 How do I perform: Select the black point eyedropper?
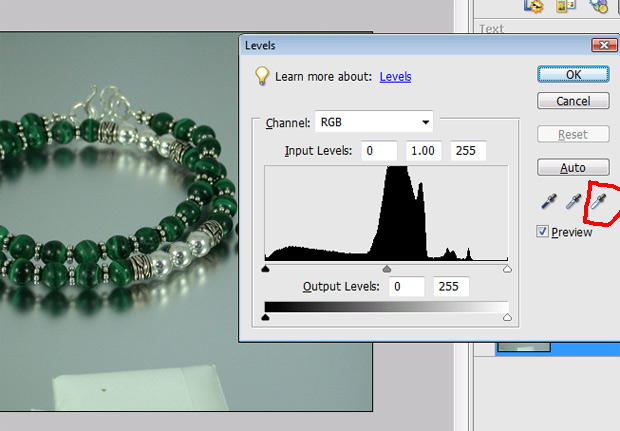[548, 201]
